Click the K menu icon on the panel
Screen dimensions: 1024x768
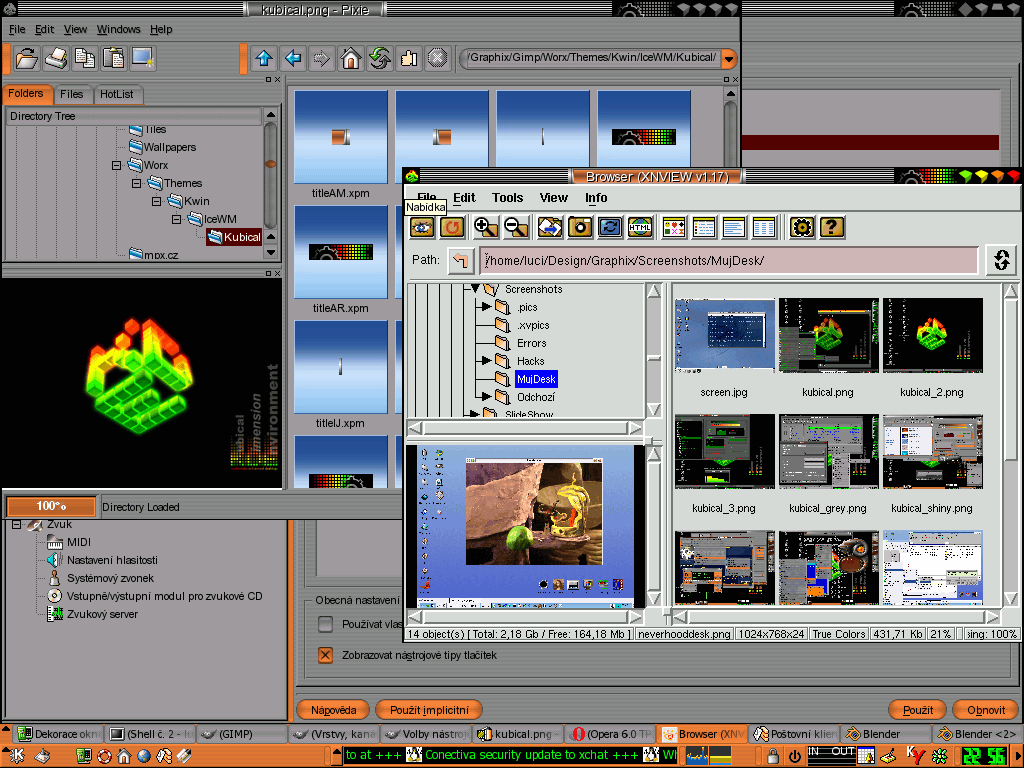point(16,756)
